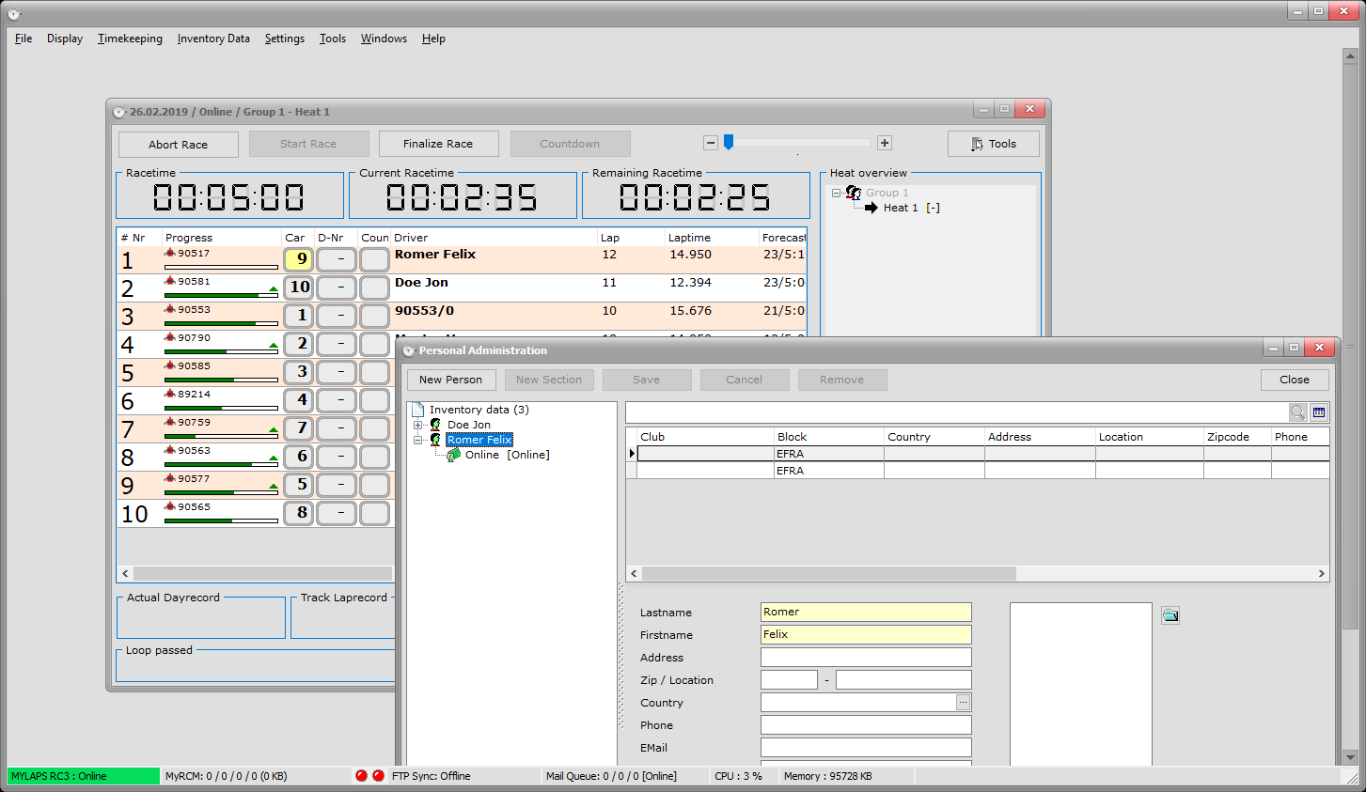Screen dimensions: 1366x792
Task: Click the Abort Race button
Action: (x=178, y=144)
